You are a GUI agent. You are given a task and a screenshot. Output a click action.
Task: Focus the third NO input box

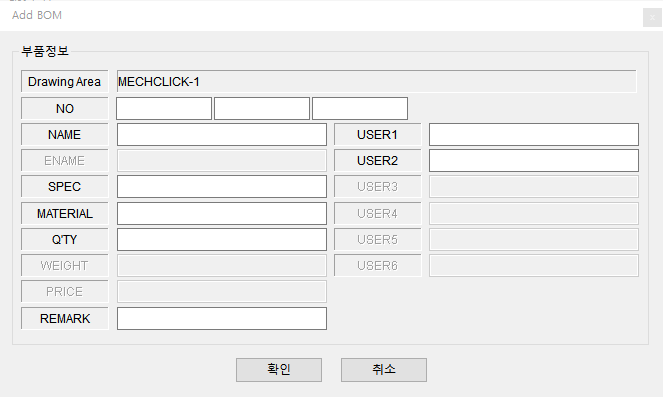point(360,109)
